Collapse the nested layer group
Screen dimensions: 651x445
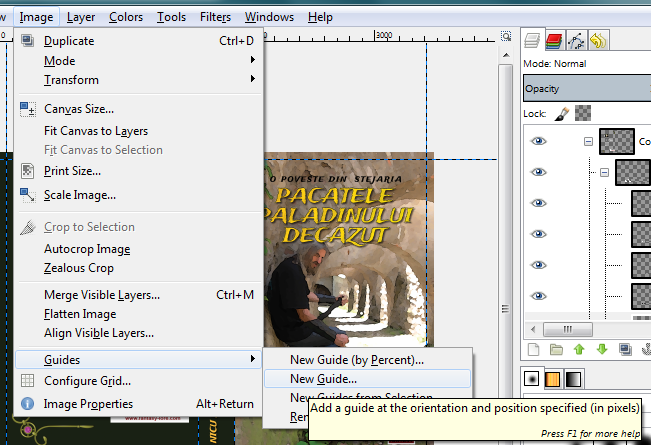point(604,172)
